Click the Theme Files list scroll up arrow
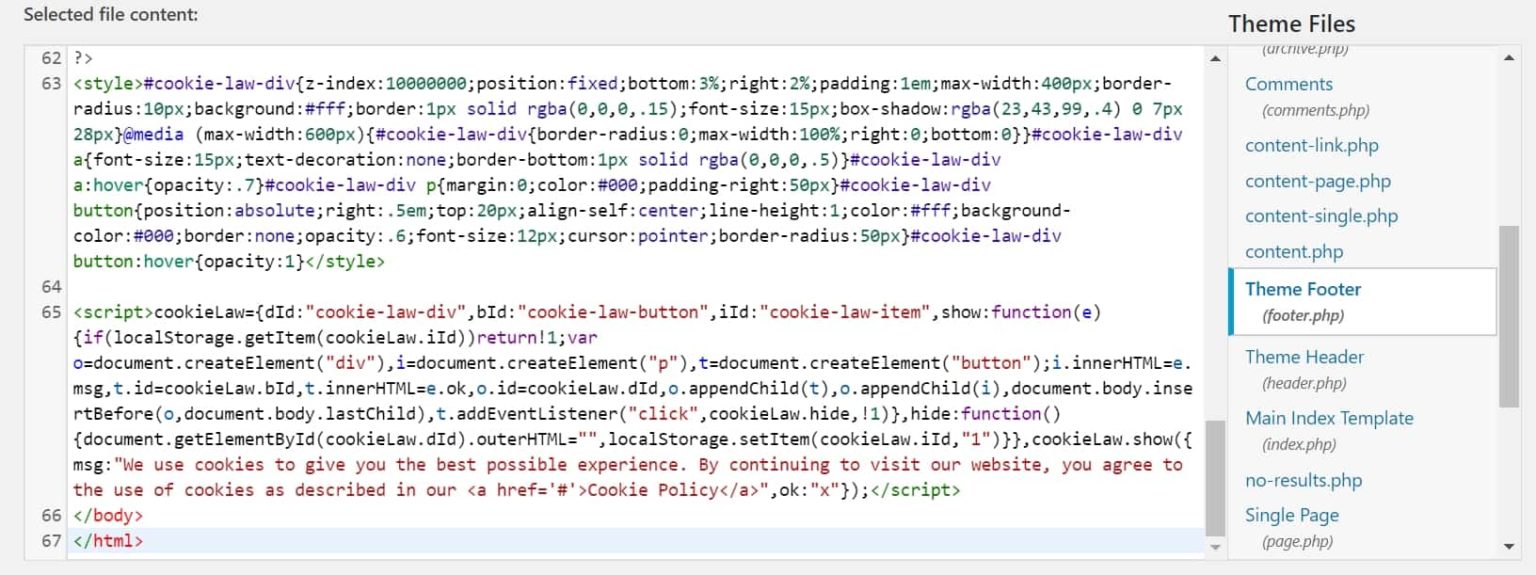Image resolution: width=1536 pixels, height=575 pixels. coord(1509,58)
